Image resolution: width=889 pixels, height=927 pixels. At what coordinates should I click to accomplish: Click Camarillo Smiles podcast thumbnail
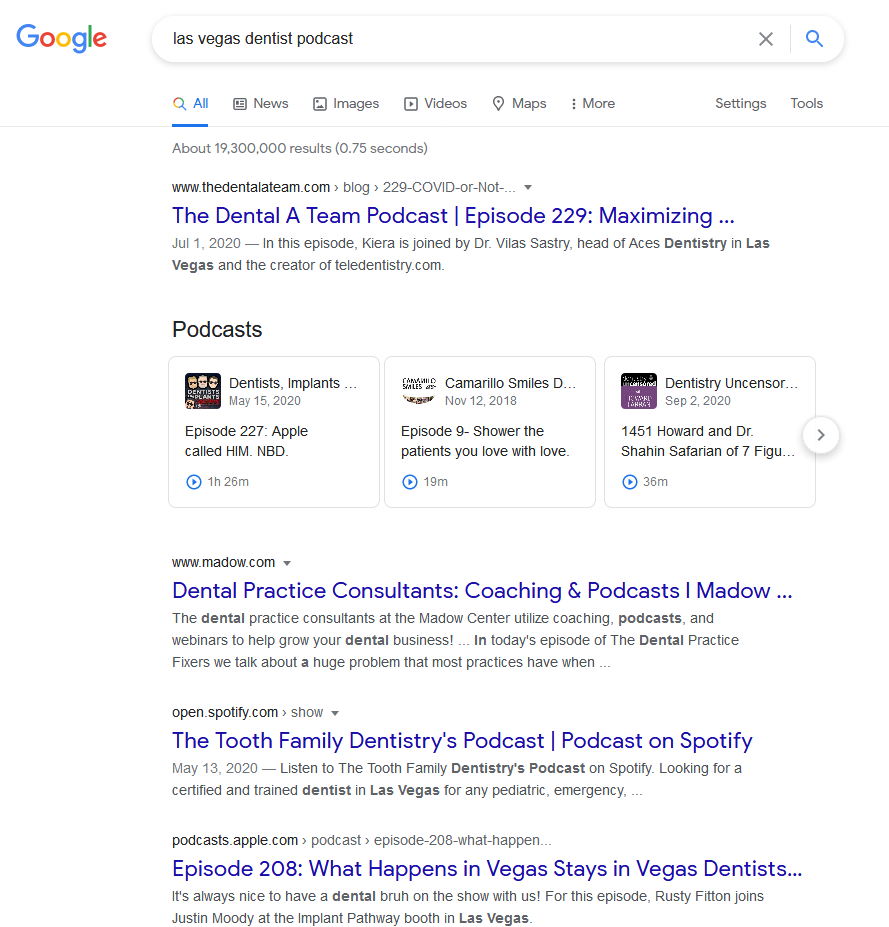pos(419,391)
